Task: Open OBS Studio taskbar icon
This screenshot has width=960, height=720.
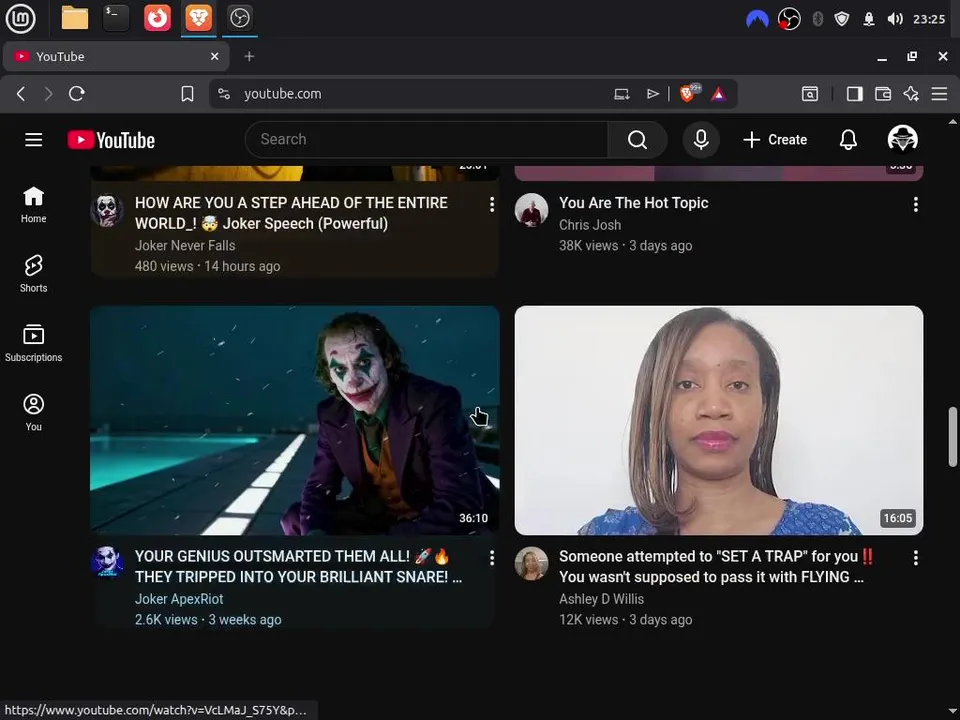Action: (239, 18)
